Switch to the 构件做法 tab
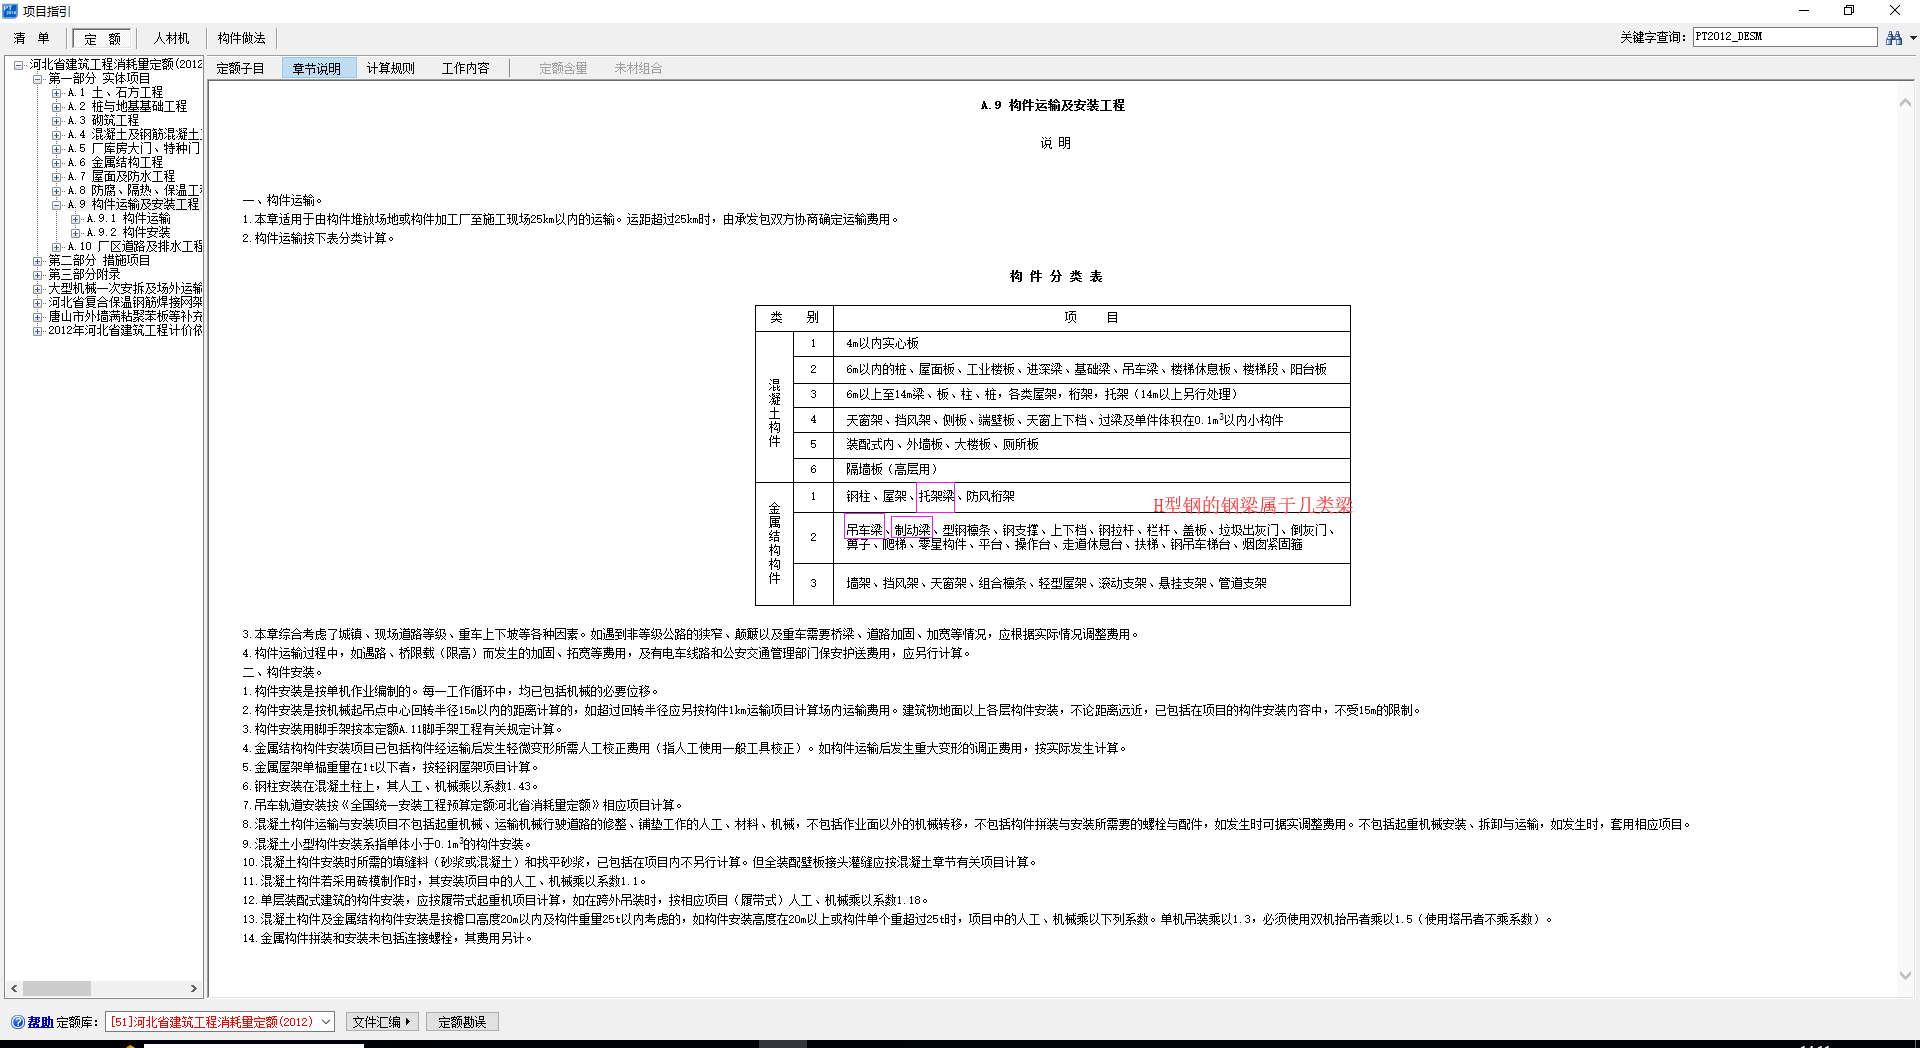The image size is (1920, 1048). click(242, 39)
